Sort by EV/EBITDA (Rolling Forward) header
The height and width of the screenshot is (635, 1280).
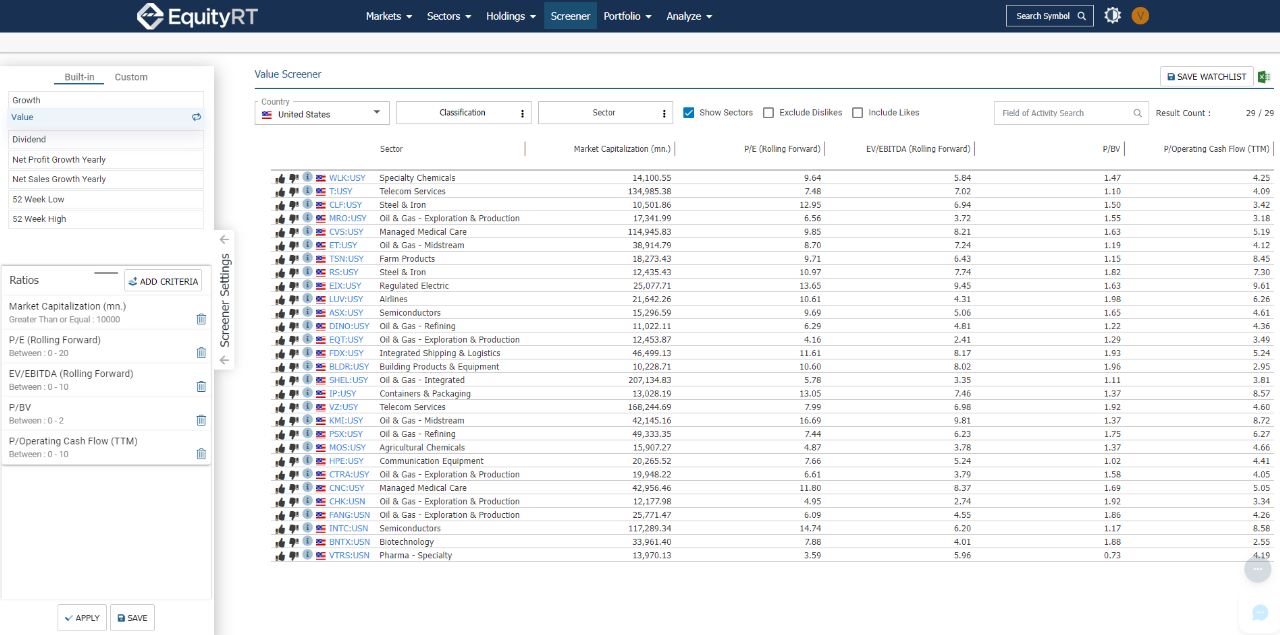[x=918, y=149]
